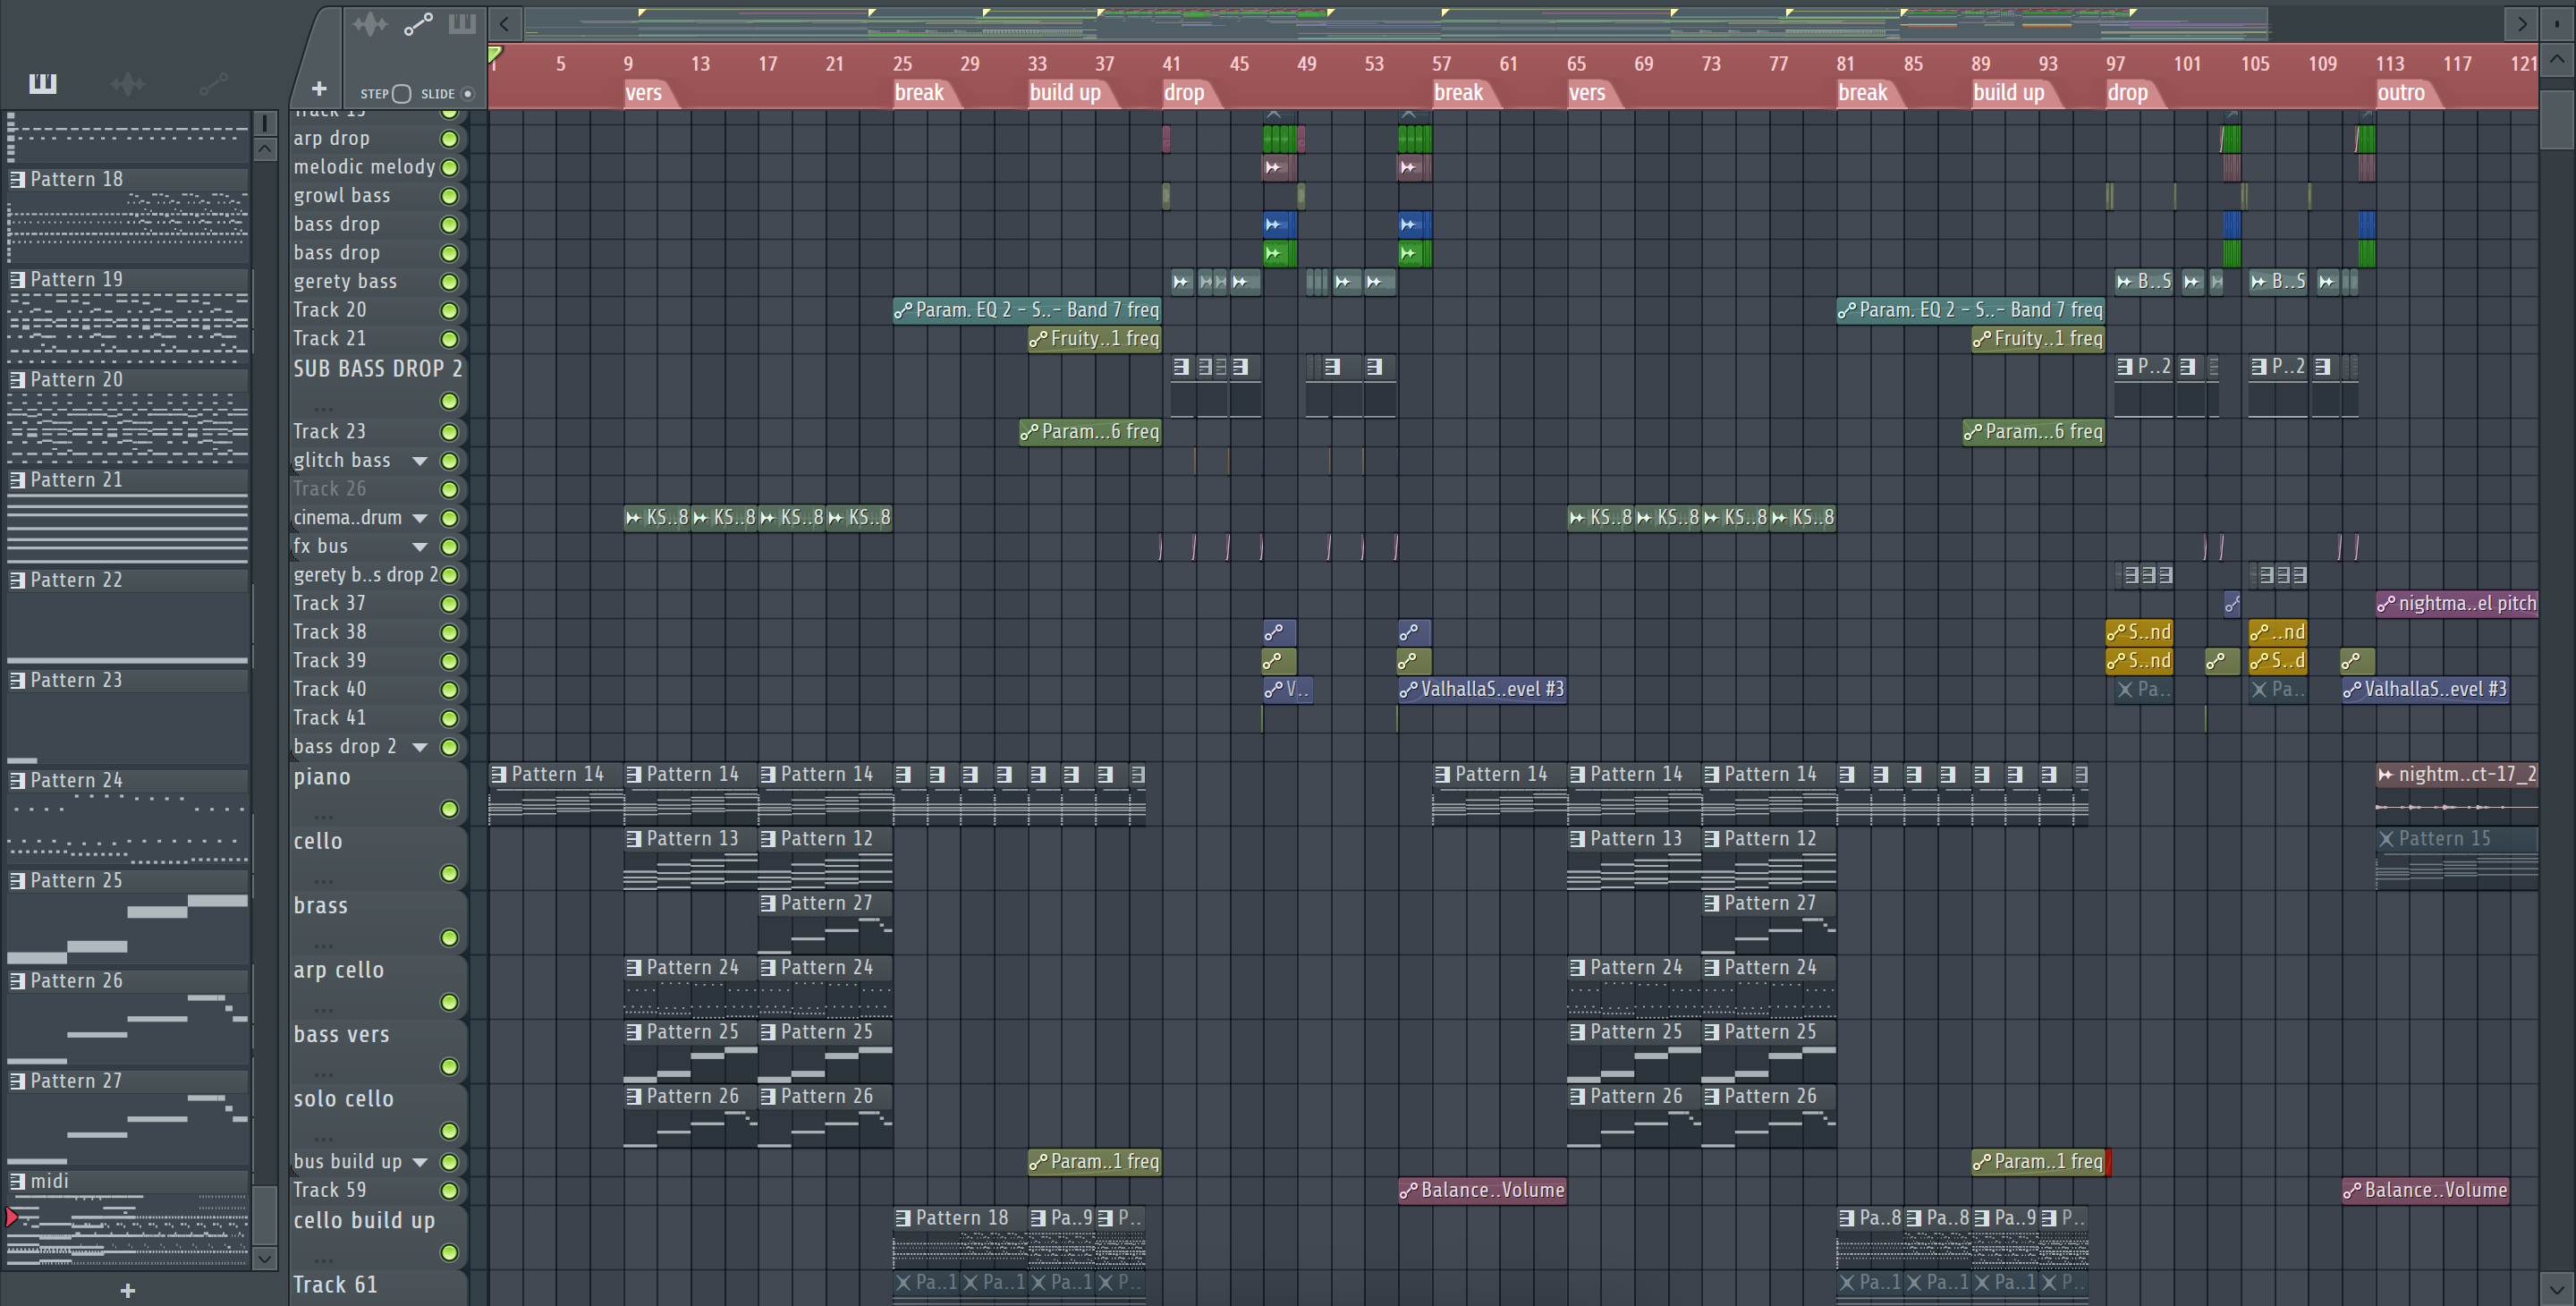Select the Pattern 27 icon in picker list
2576x1306 pixels.
[17, 1081]
